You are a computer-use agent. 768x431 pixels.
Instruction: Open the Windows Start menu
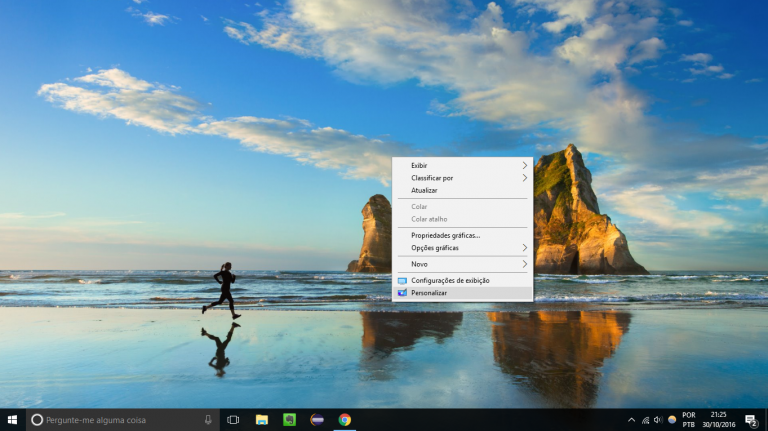coord(12,420)
